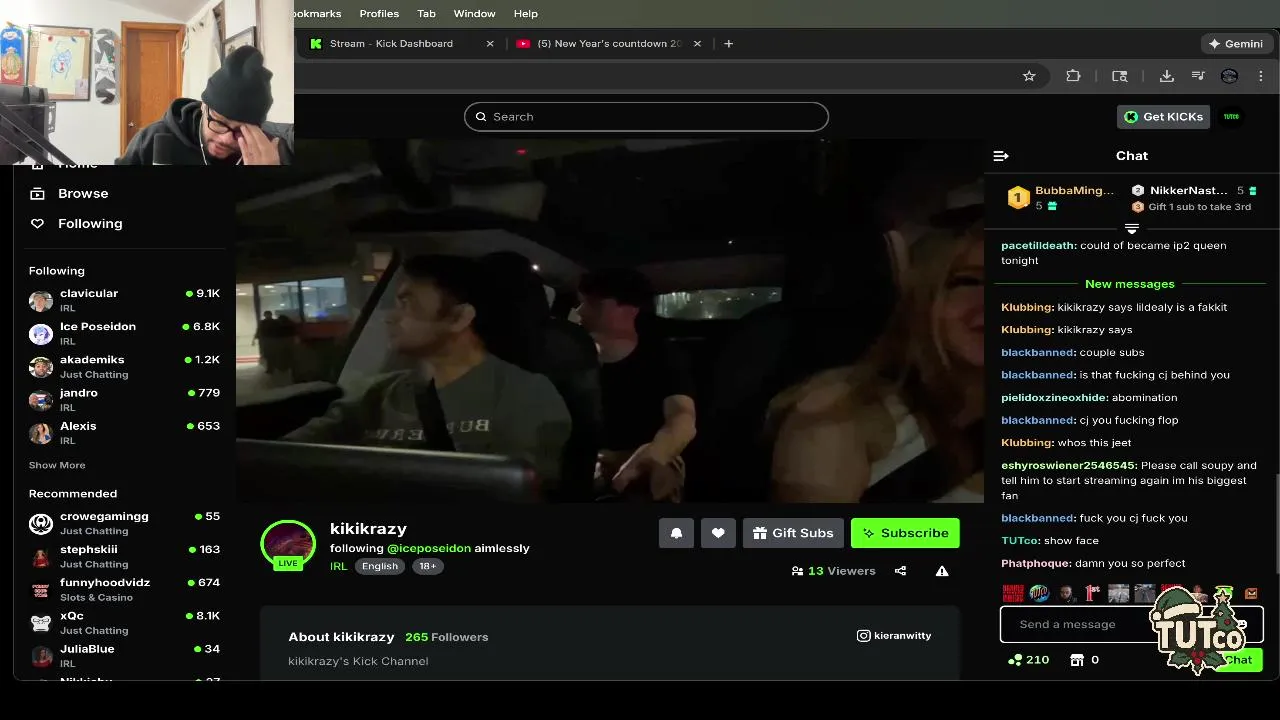Screen dimensions: 1280x720
Task: Collapse the chat panel with arrow icon
Action: tap(1001, 156)
